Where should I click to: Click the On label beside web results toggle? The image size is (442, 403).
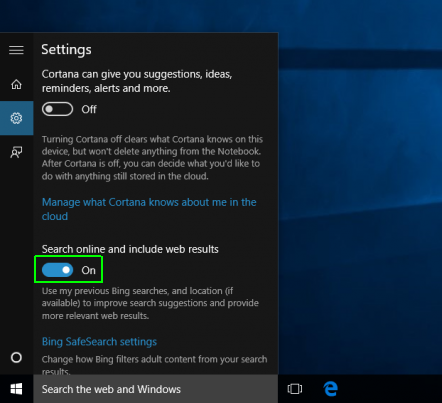[89, 270]
